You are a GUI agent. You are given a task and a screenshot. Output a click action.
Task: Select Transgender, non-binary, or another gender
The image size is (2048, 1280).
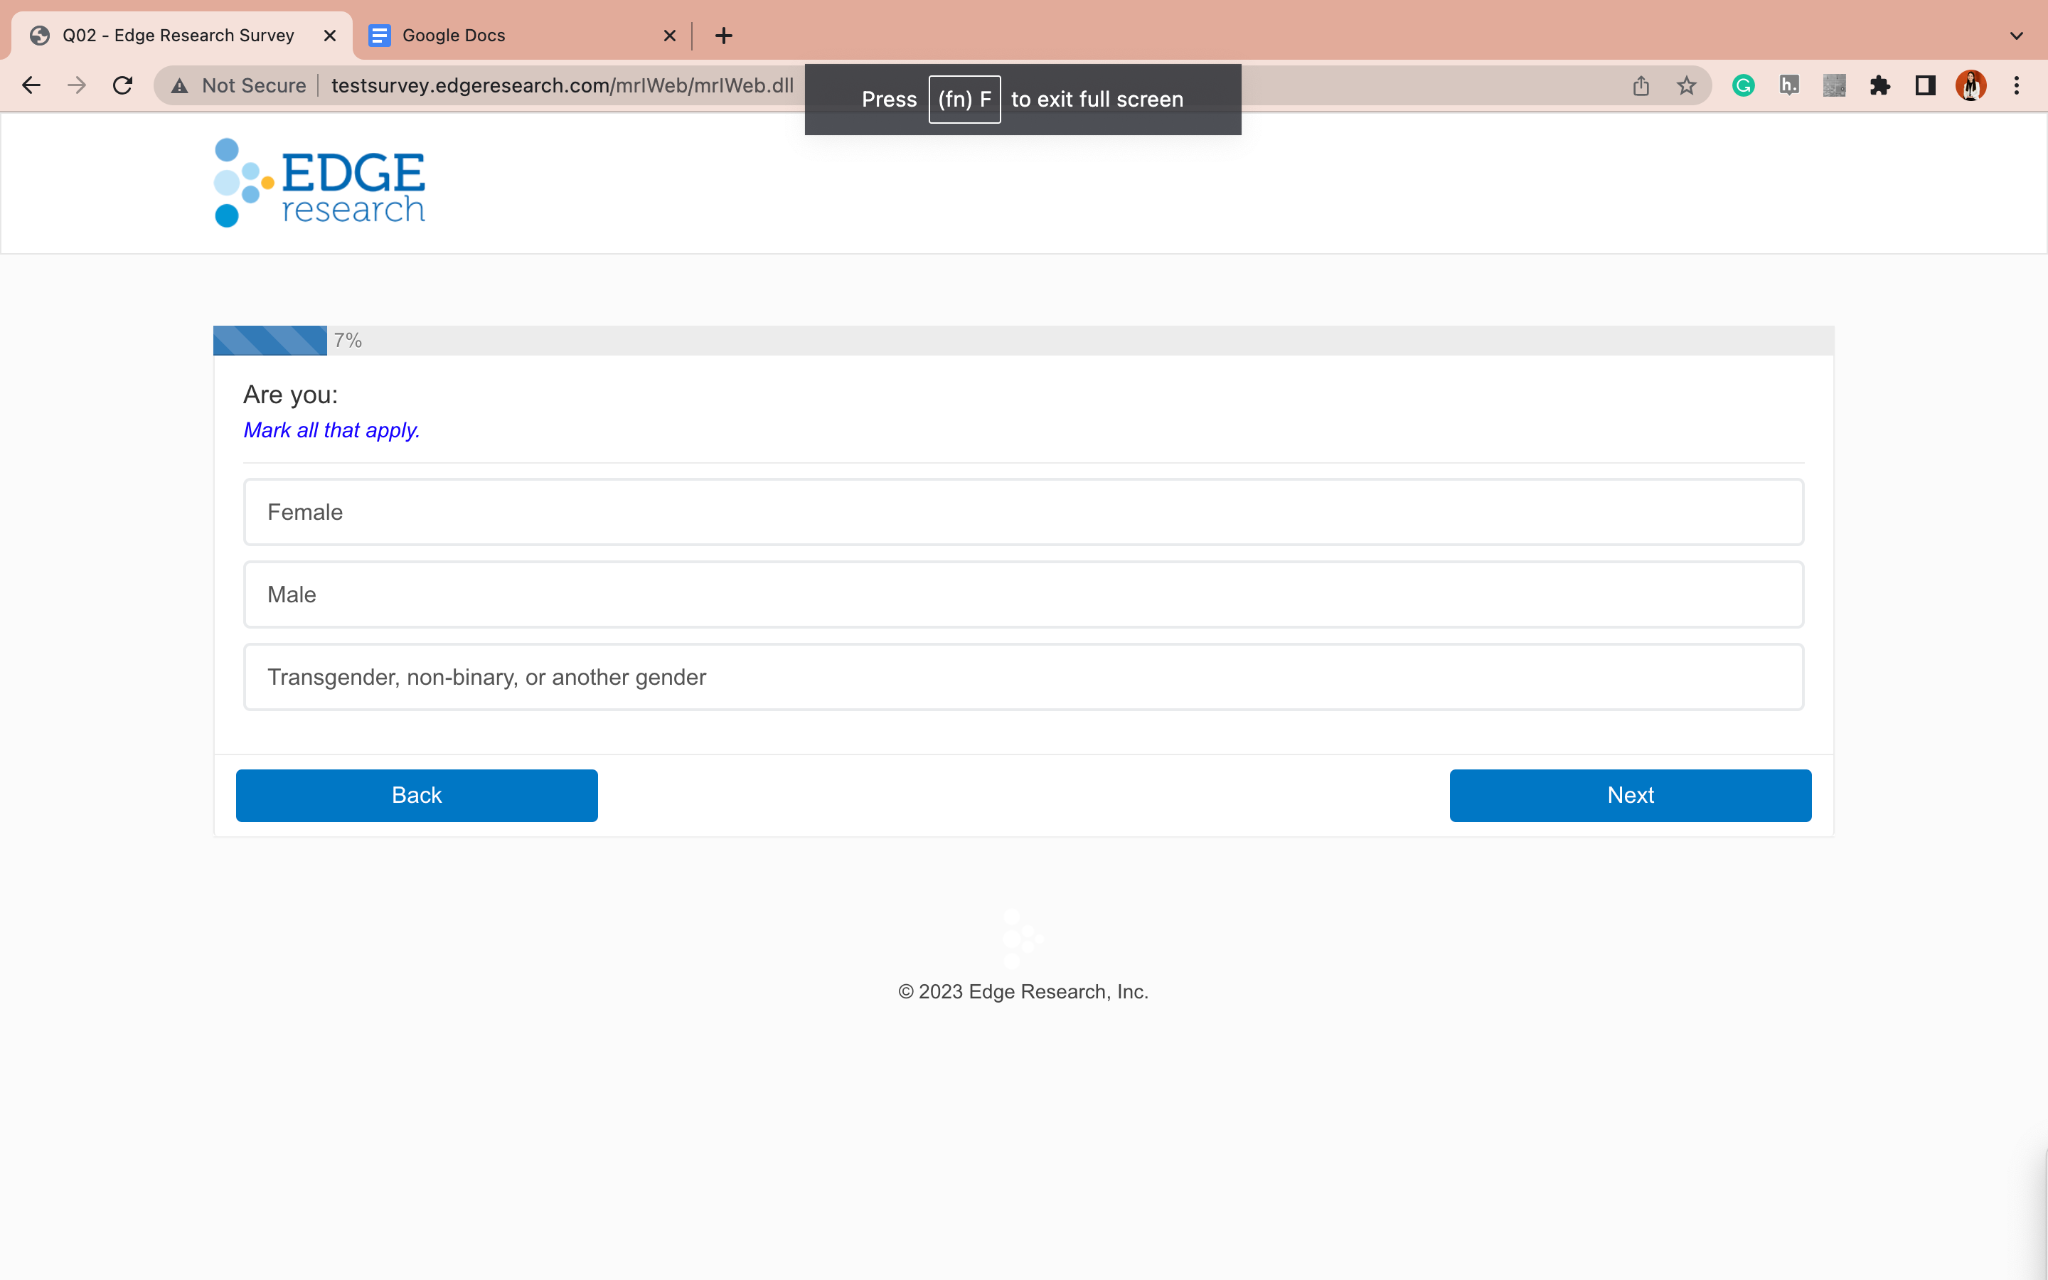click(x=1022, y=677)
